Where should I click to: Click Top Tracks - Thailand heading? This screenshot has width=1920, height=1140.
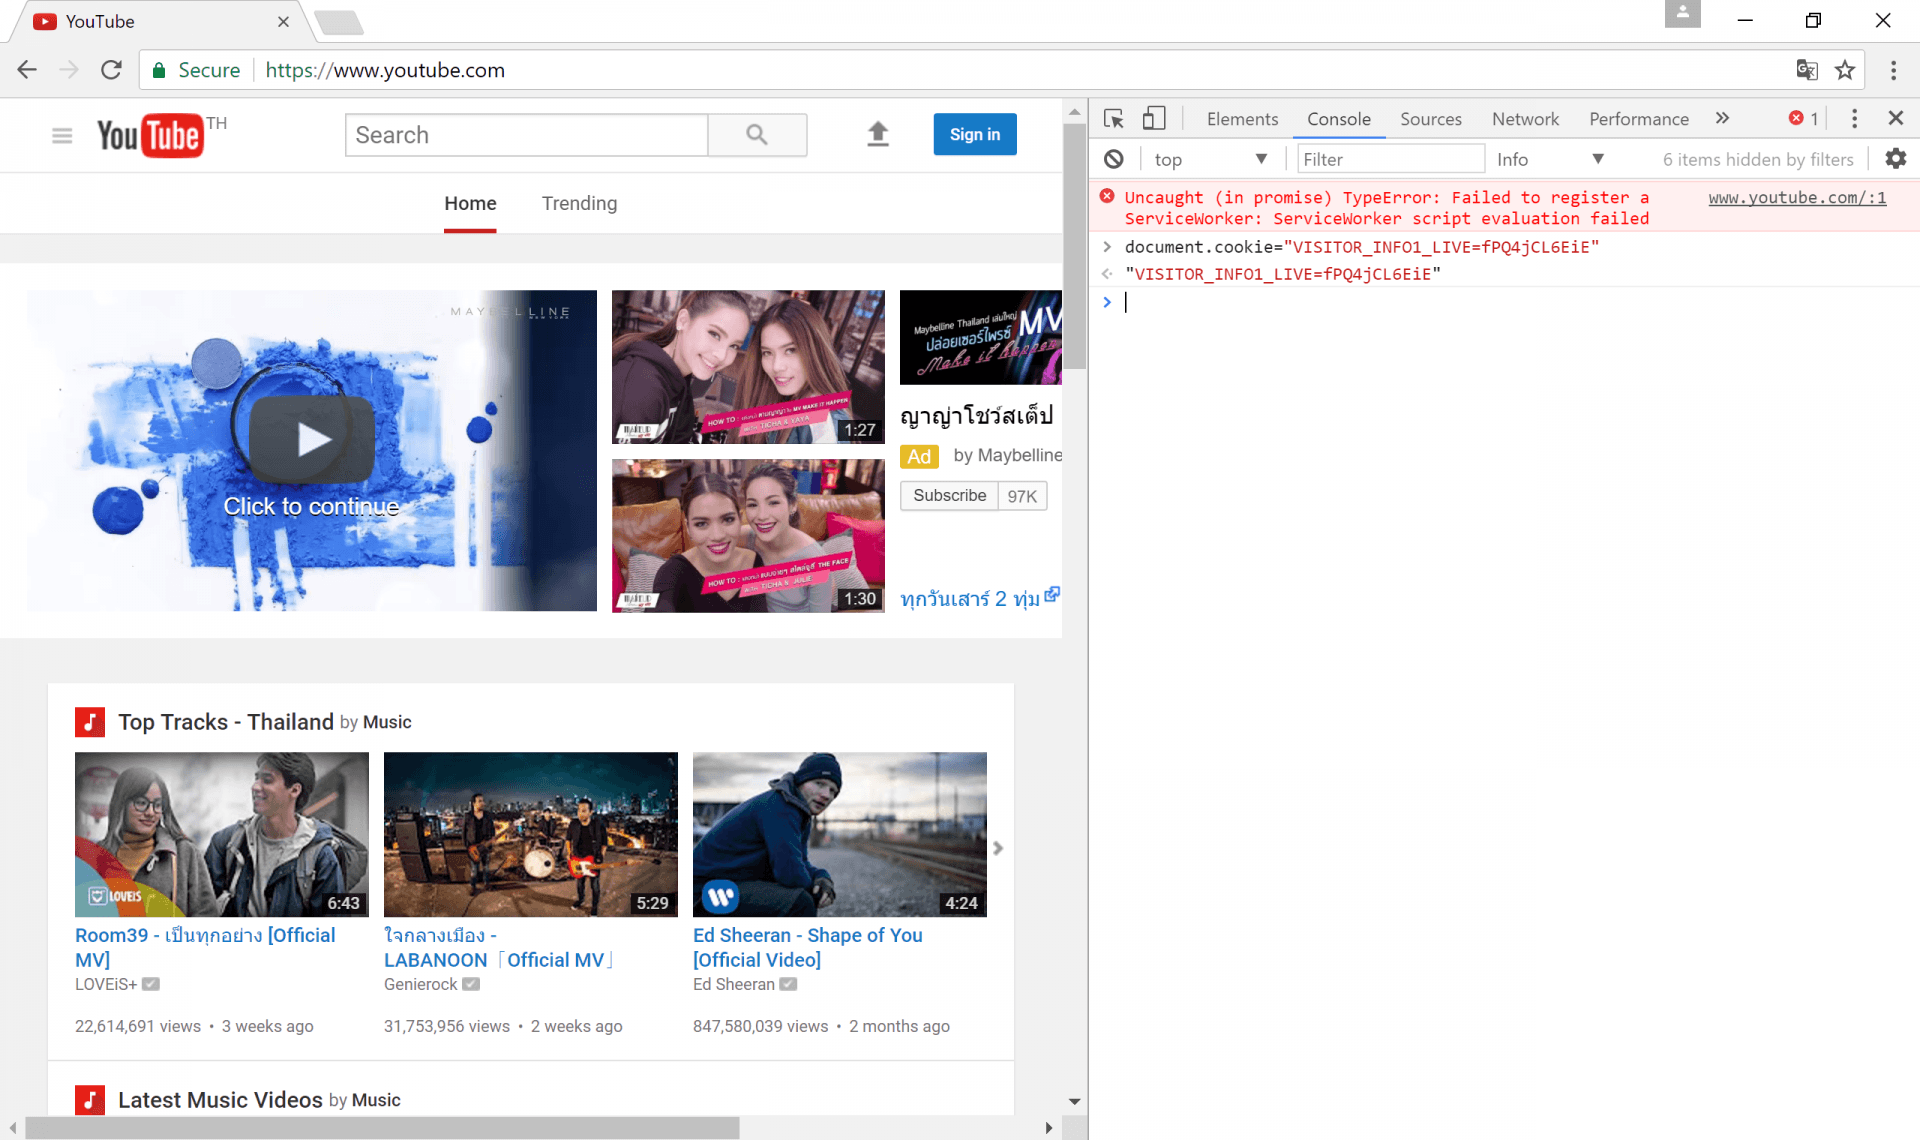click(x=226, y=722)
